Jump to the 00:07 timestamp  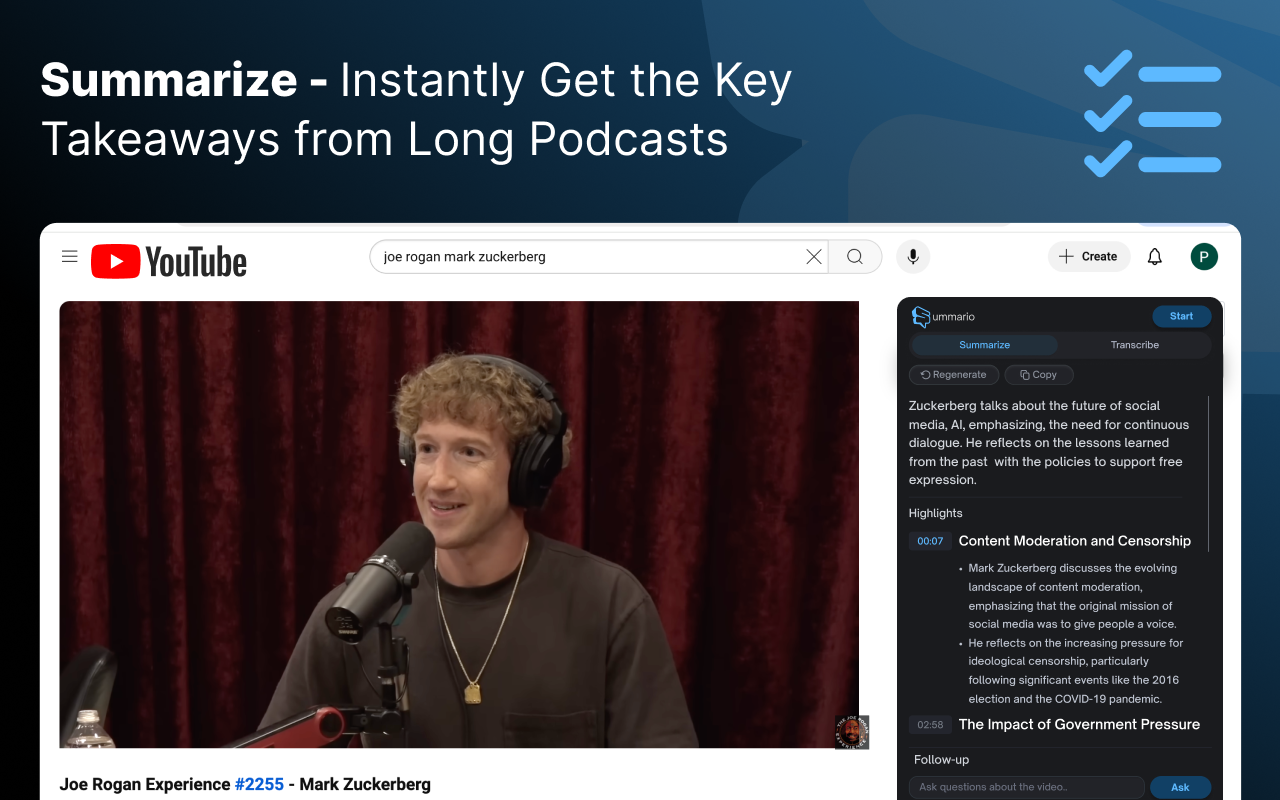pos(930,541)
